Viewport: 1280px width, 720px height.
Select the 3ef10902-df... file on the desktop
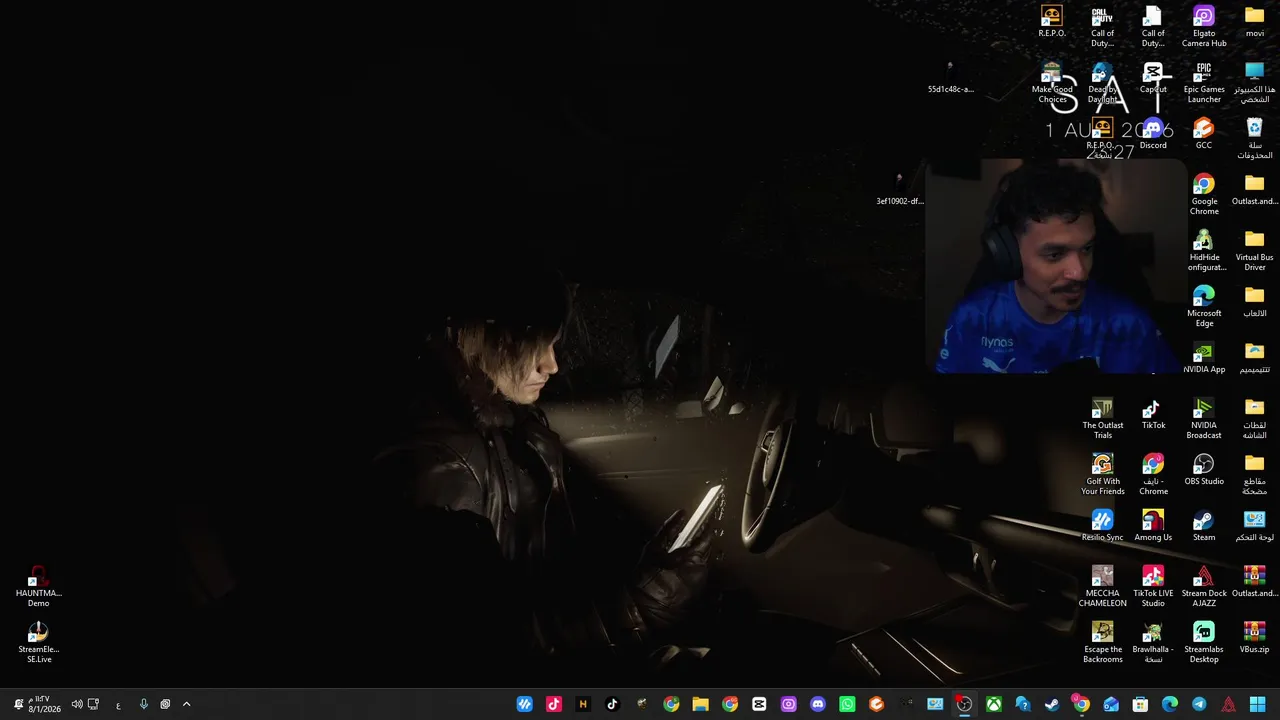point(899,190)
